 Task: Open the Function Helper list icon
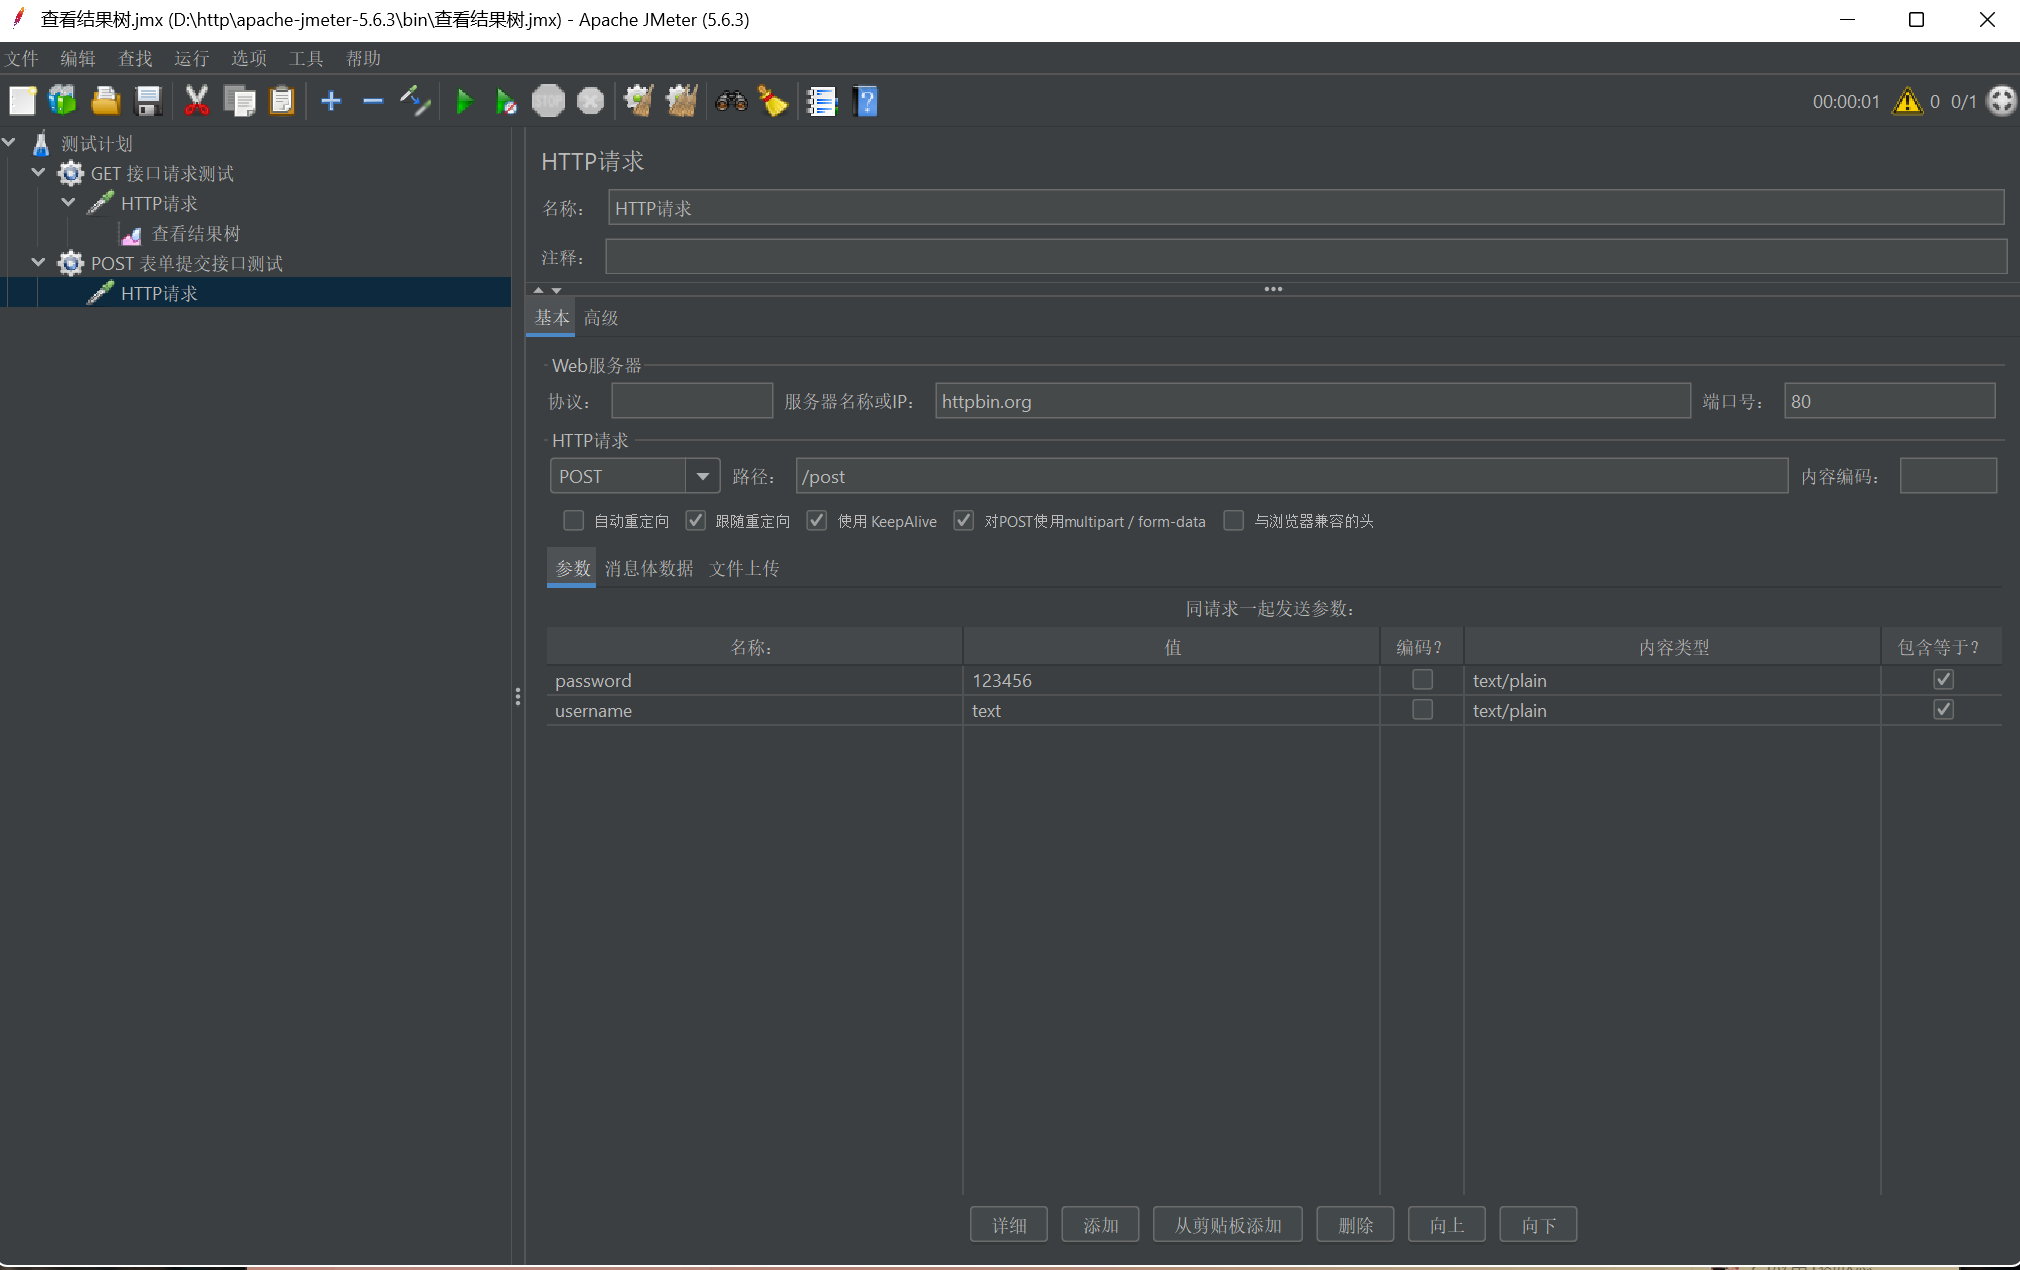click(x=822, y=101)
